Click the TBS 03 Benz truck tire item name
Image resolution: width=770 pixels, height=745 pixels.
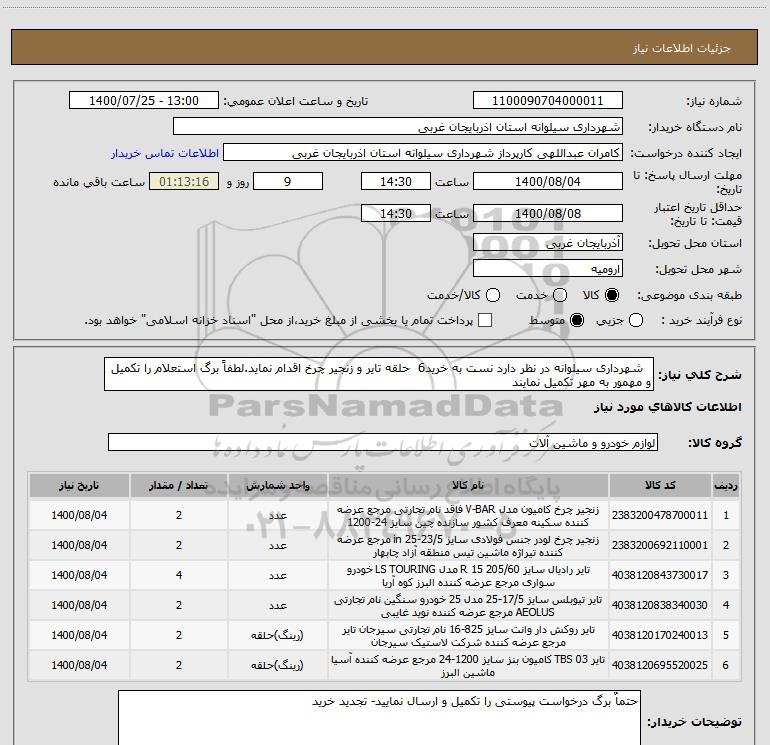pos(468,665)
